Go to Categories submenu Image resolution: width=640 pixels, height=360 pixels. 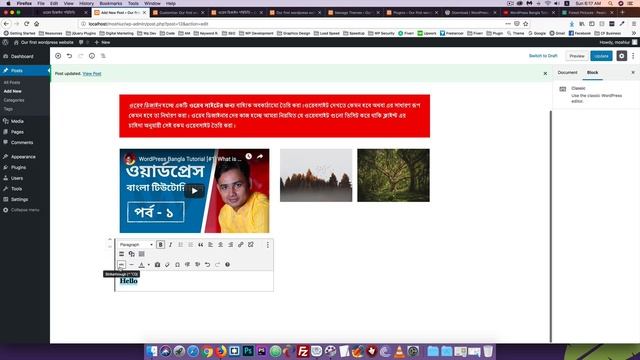14,100
